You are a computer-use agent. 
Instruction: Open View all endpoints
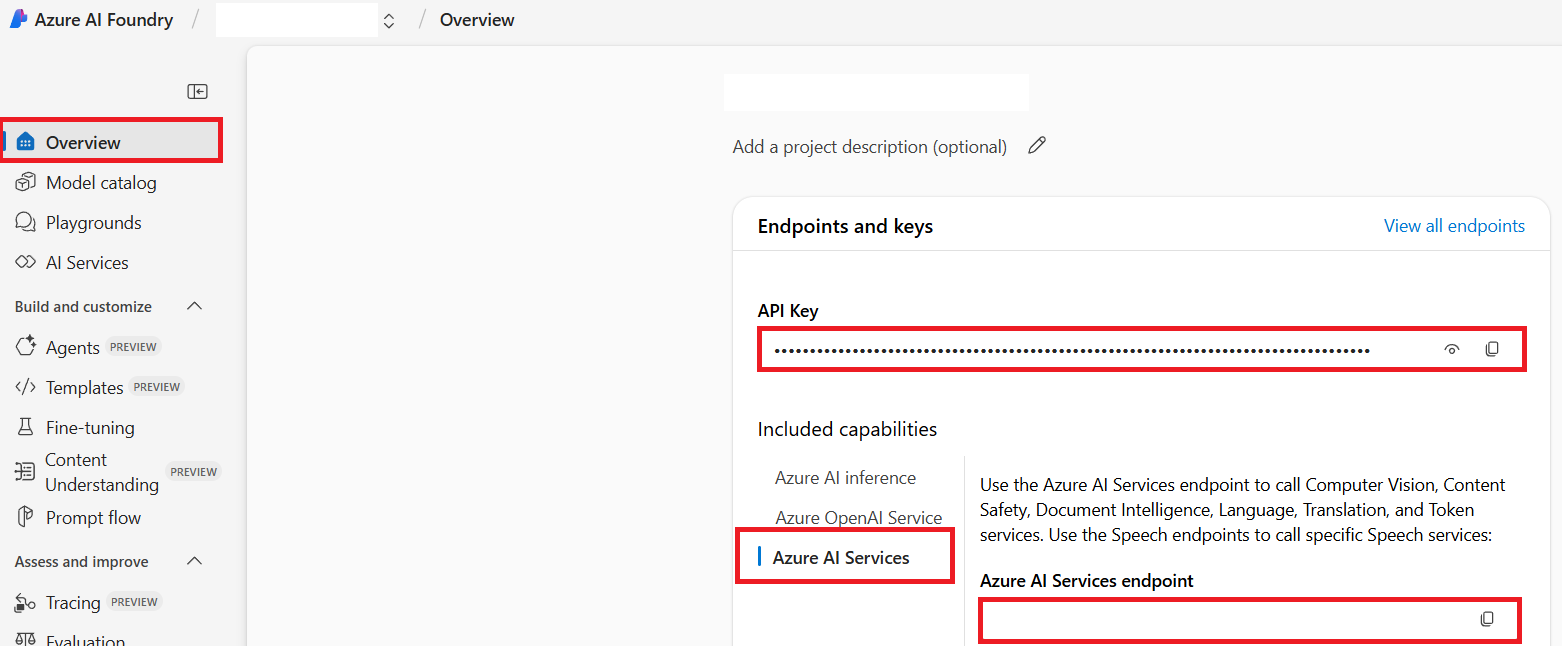[1454, 225]
